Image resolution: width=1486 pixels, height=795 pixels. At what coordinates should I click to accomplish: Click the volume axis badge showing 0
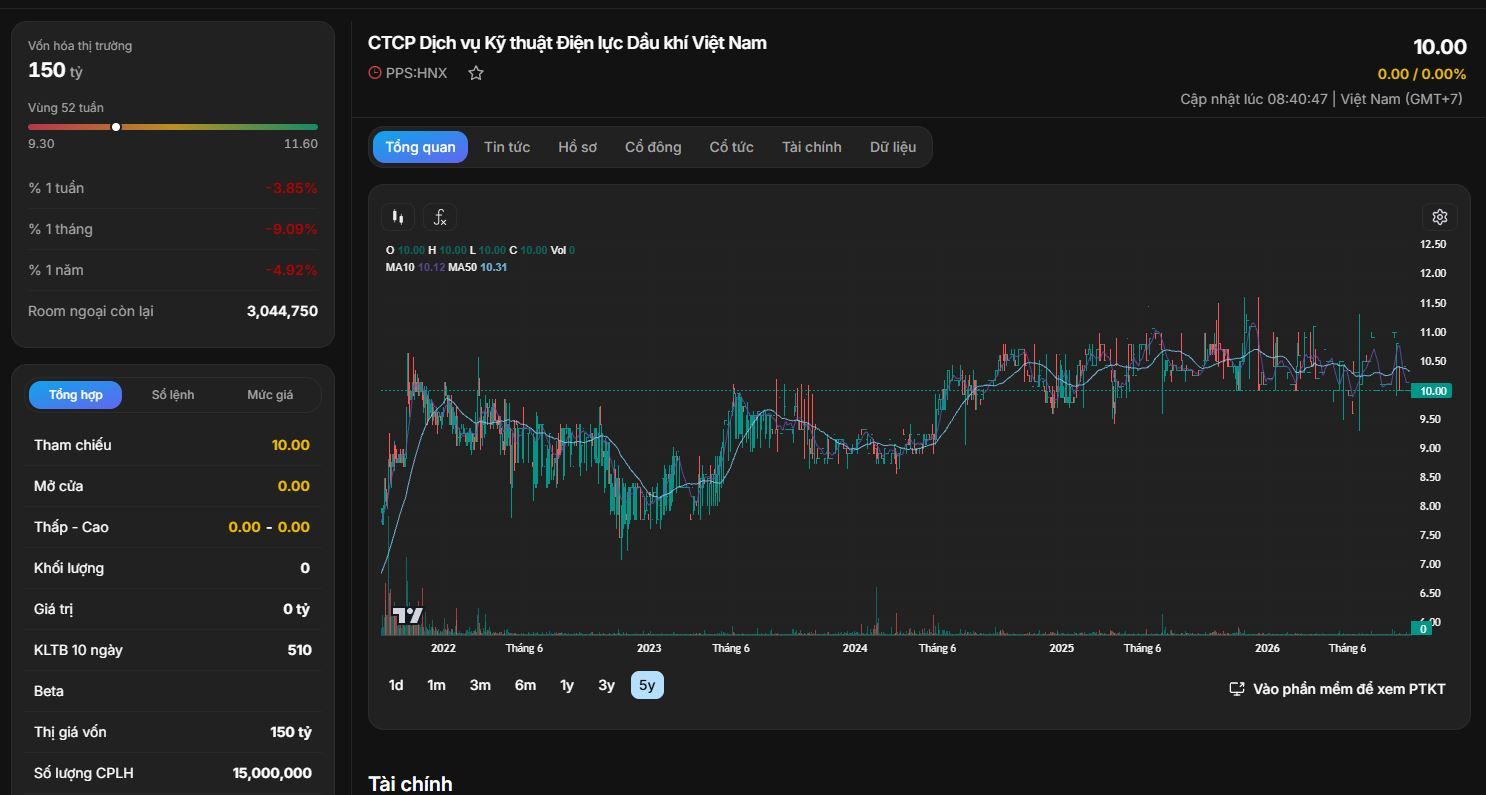1422,628
